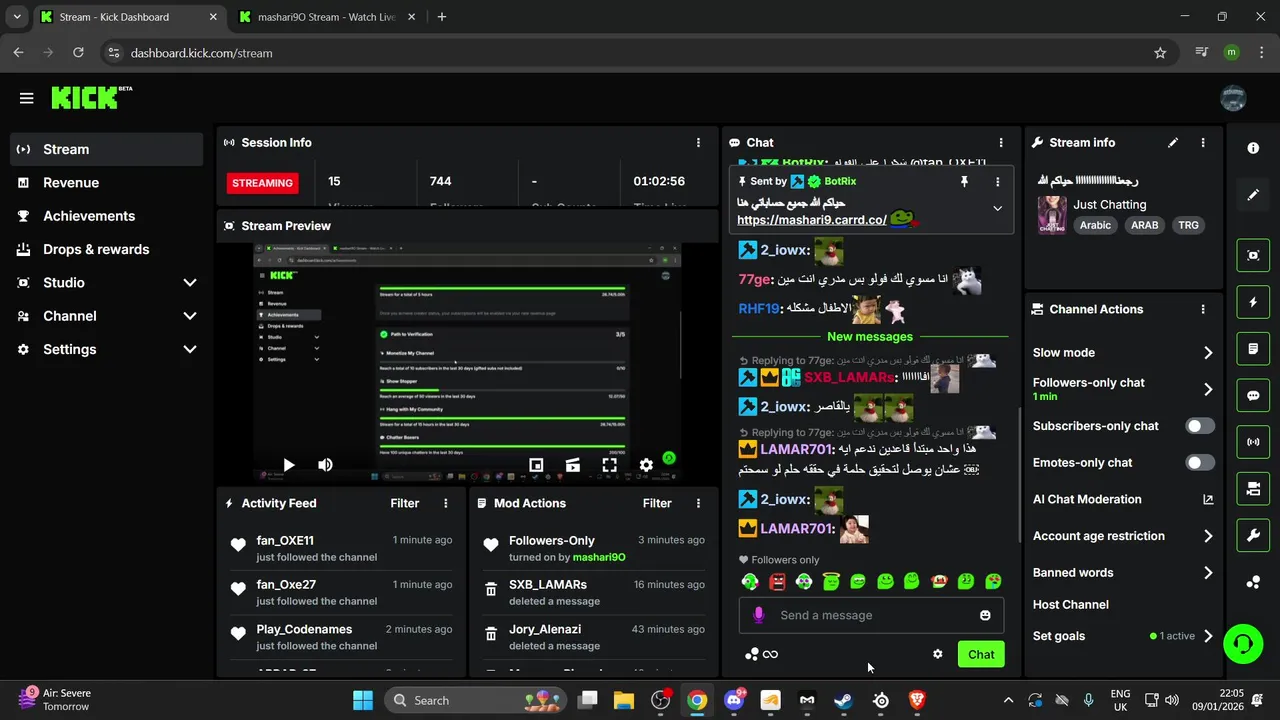Open File Explorer from the taskbar

point(624,700)
